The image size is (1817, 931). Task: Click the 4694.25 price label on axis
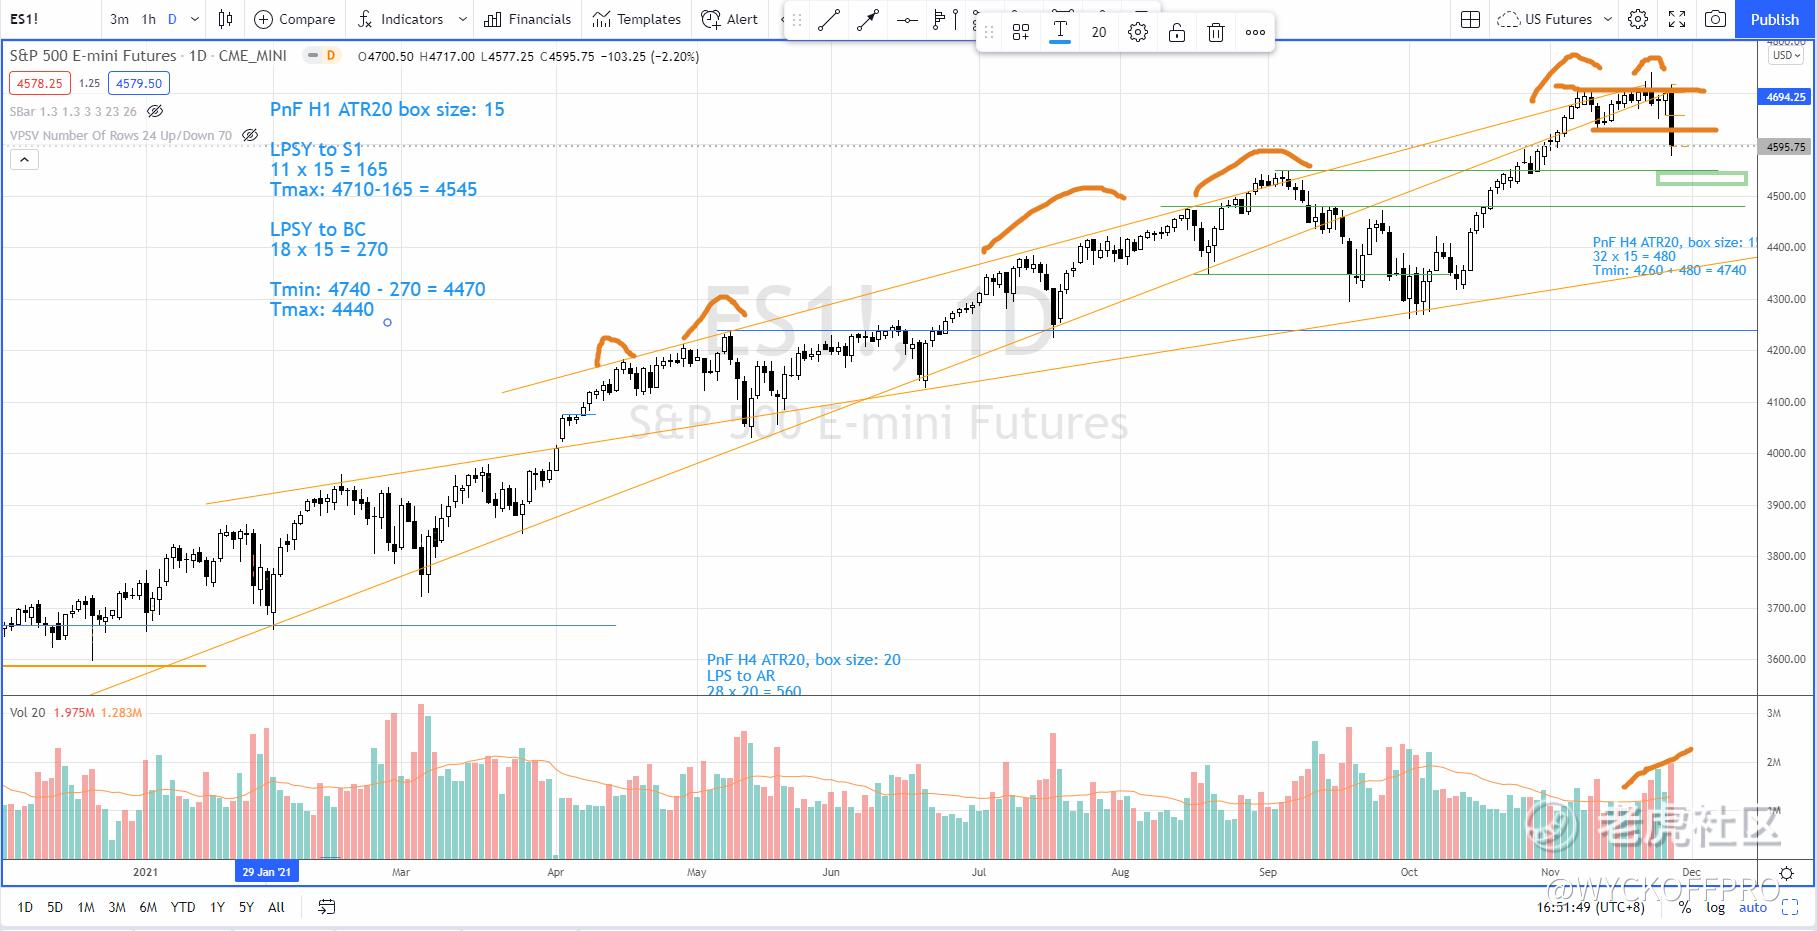[1786, 97]
